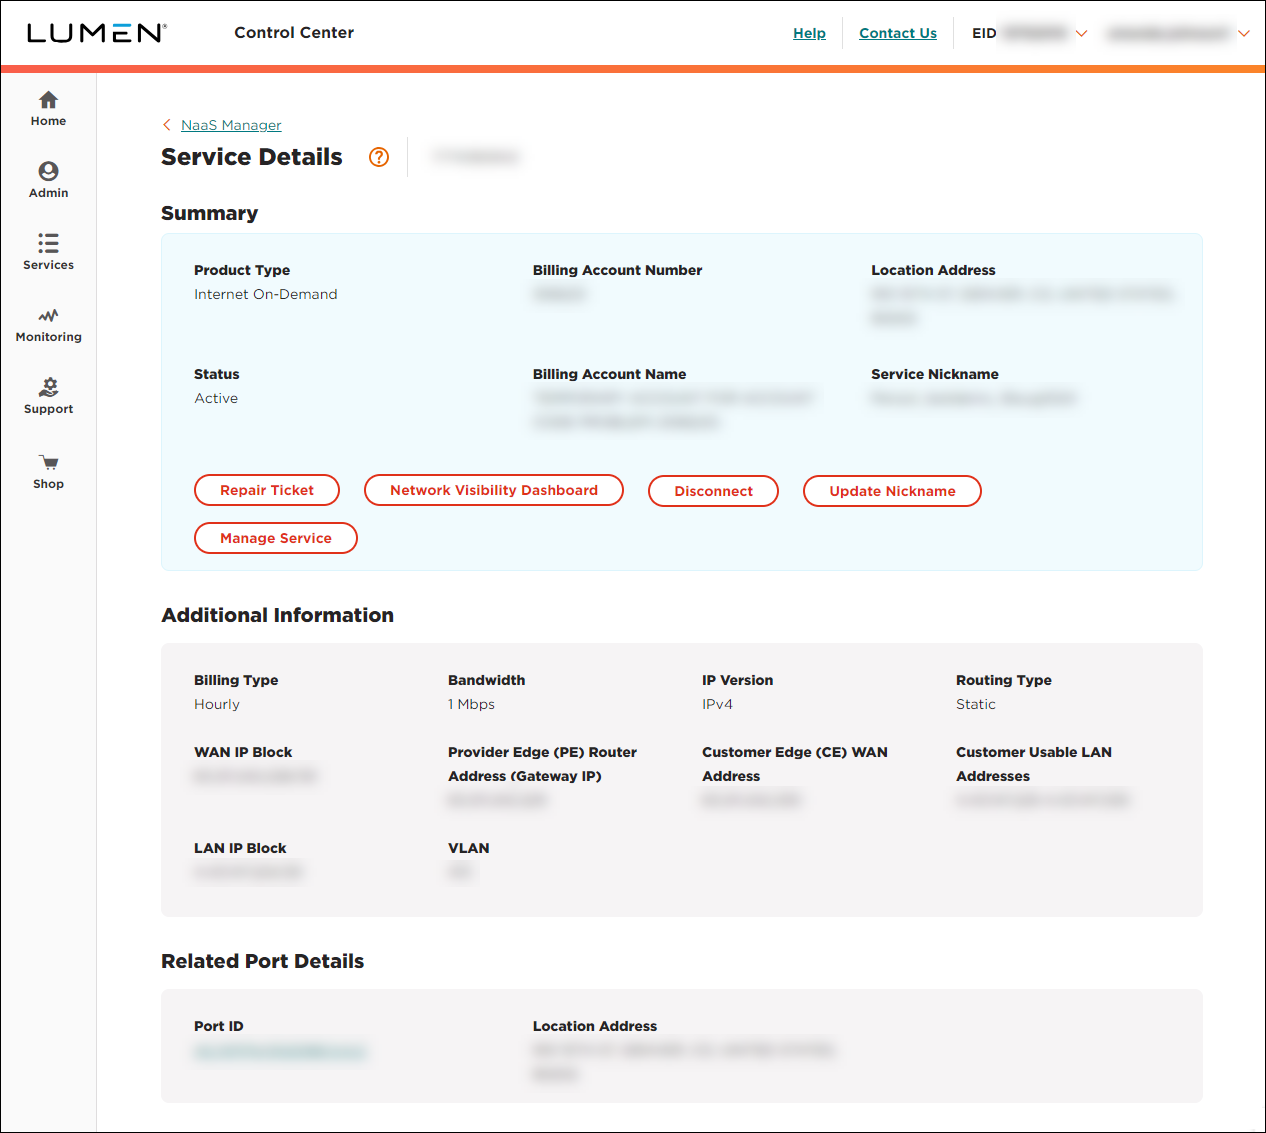
Task: Open the Shop cart icon
Action: click(48, 462)
